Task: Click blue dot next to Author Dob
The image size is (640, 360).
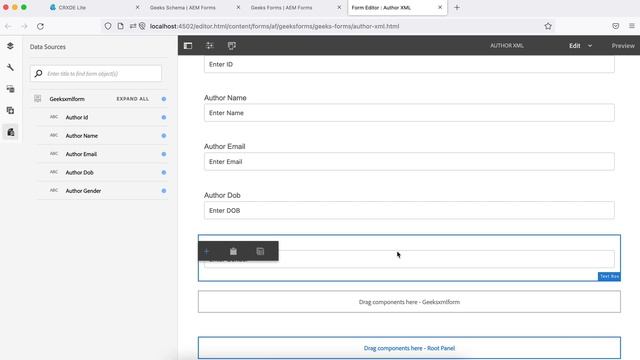Action: 164,172
